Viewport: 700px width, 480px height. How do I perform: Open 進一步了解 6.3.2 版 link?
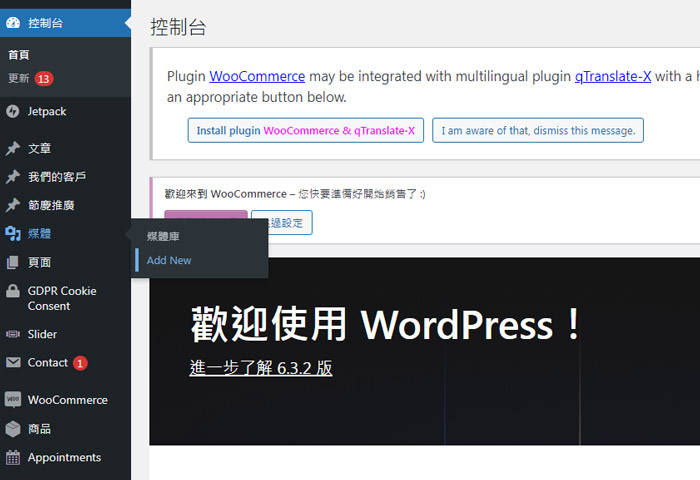(261, 368)
